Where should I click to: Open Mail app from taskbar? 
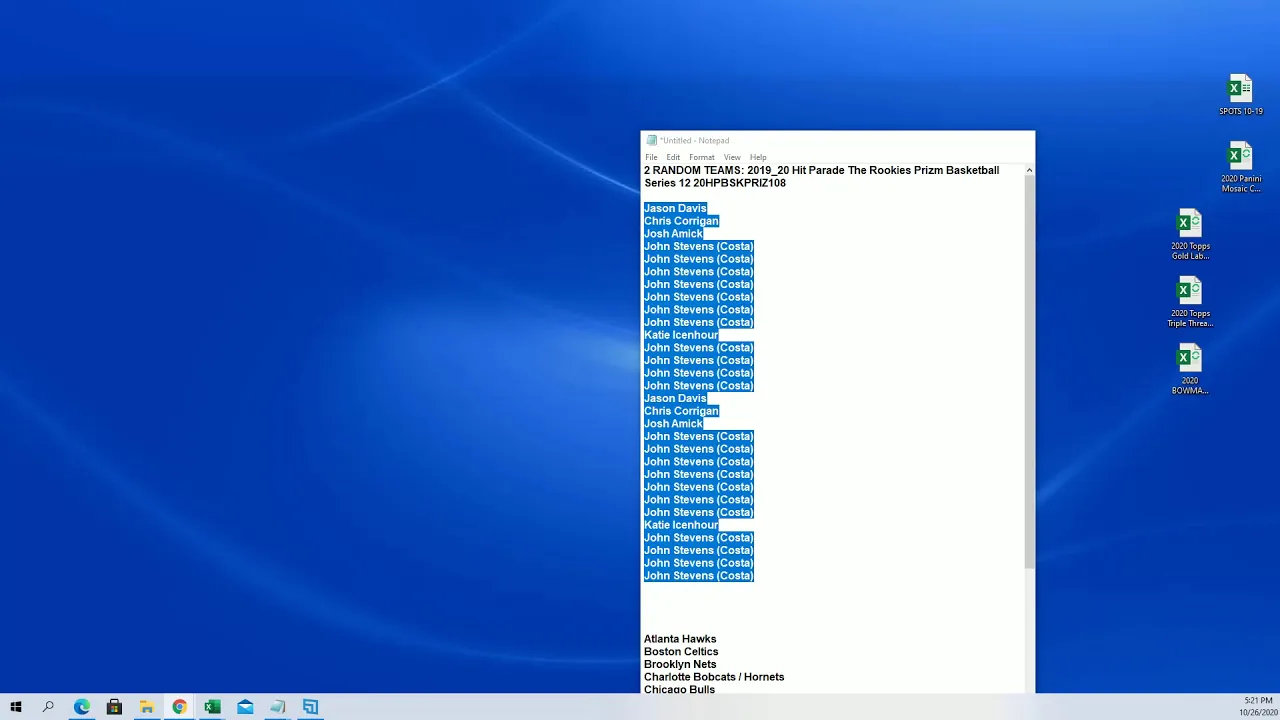coord(245,707)
